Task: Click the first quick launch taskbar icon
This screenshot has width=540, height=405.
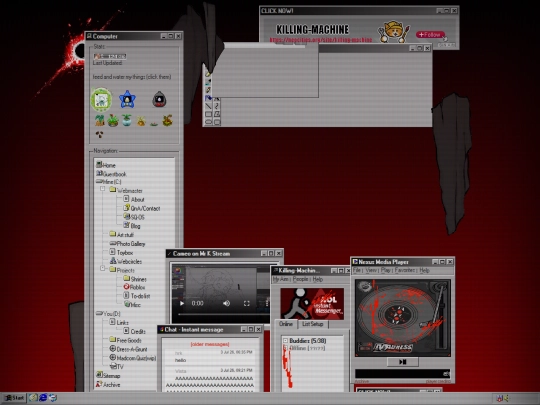Action: coord(33,398)
